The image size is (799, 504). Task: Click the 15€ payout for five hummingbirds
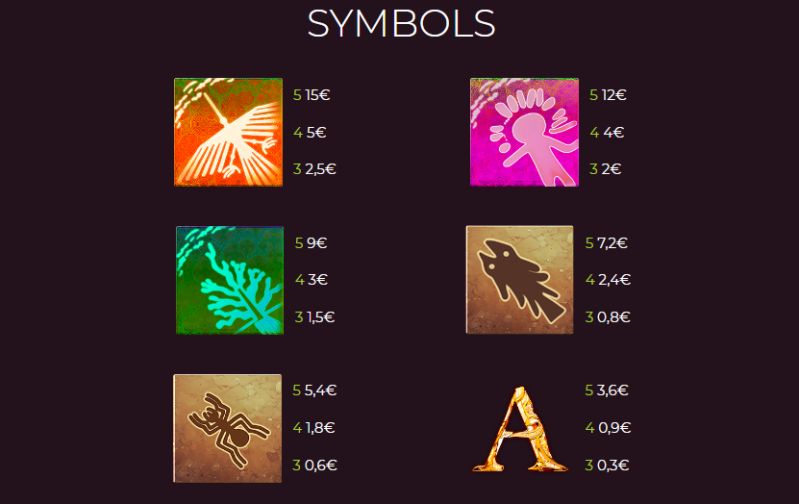317,95
